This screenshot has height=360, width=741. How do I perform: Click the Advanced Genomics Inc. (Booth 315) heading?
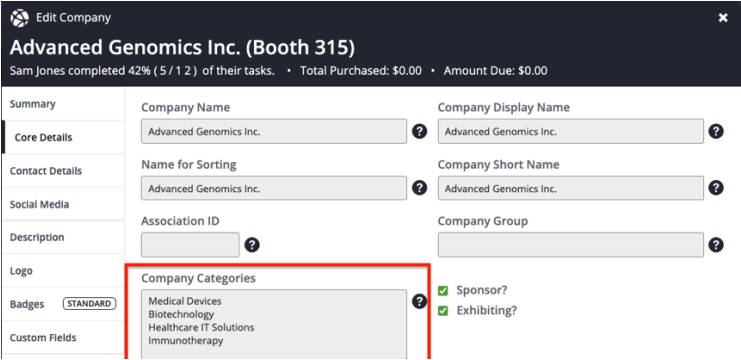tap(182, 48)
